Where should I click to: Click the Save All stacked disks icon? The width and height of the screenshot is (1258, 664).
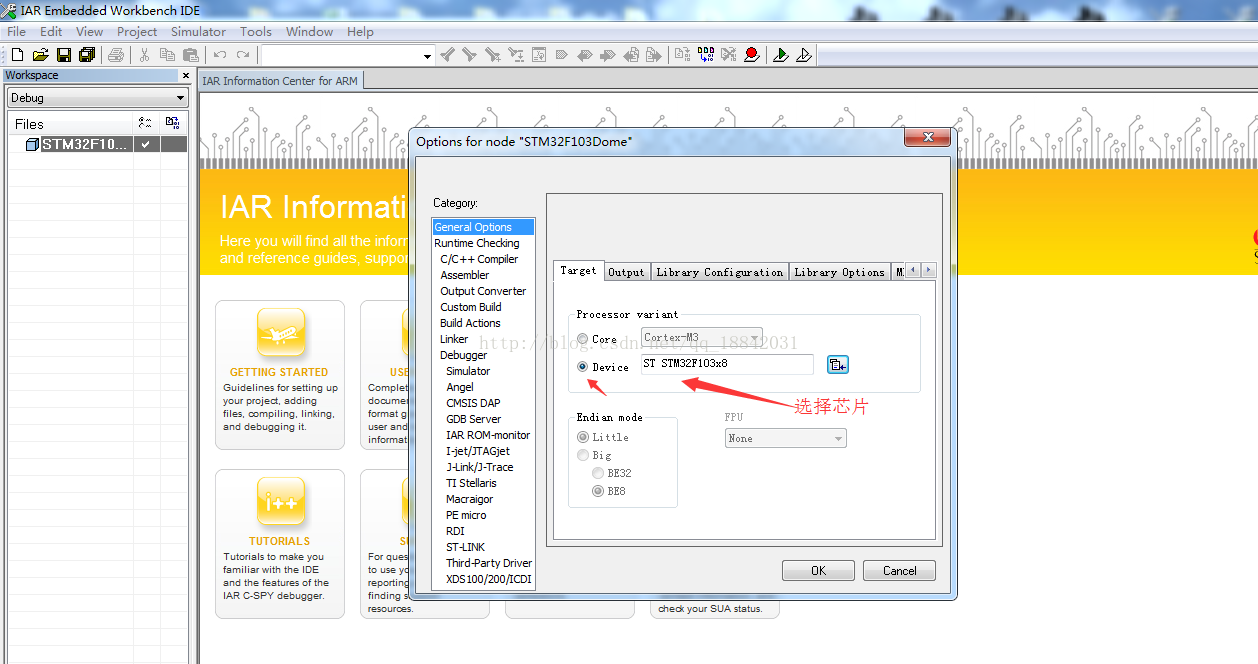pyautogui.click(x=87, y=55)
